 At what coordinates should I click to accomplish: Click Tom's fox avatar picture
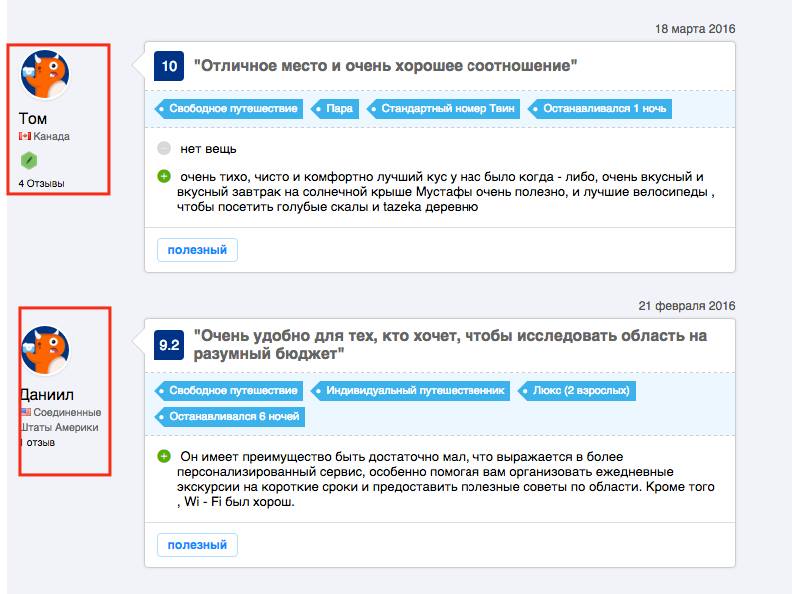[45, 75]
